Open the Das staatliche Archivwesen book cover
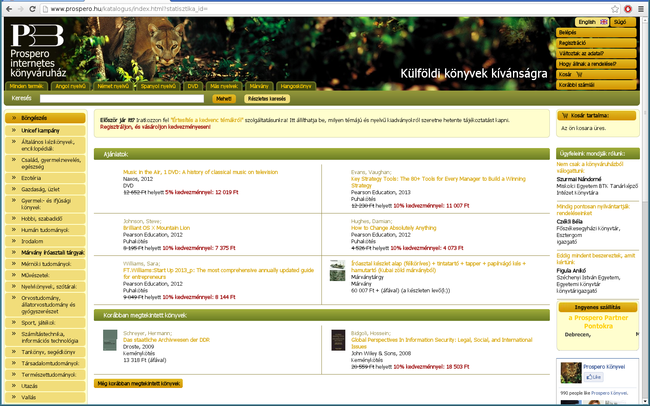 tap(110, 340)
